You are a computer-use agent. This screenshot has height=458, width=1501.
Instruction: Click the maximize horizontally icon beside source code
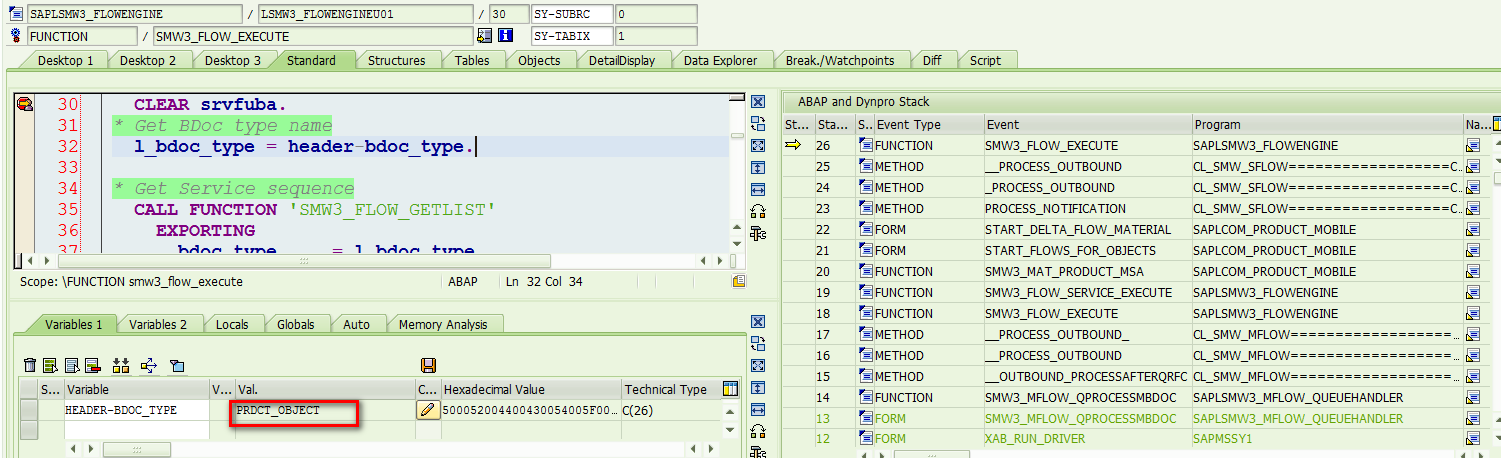click(758, 190)
